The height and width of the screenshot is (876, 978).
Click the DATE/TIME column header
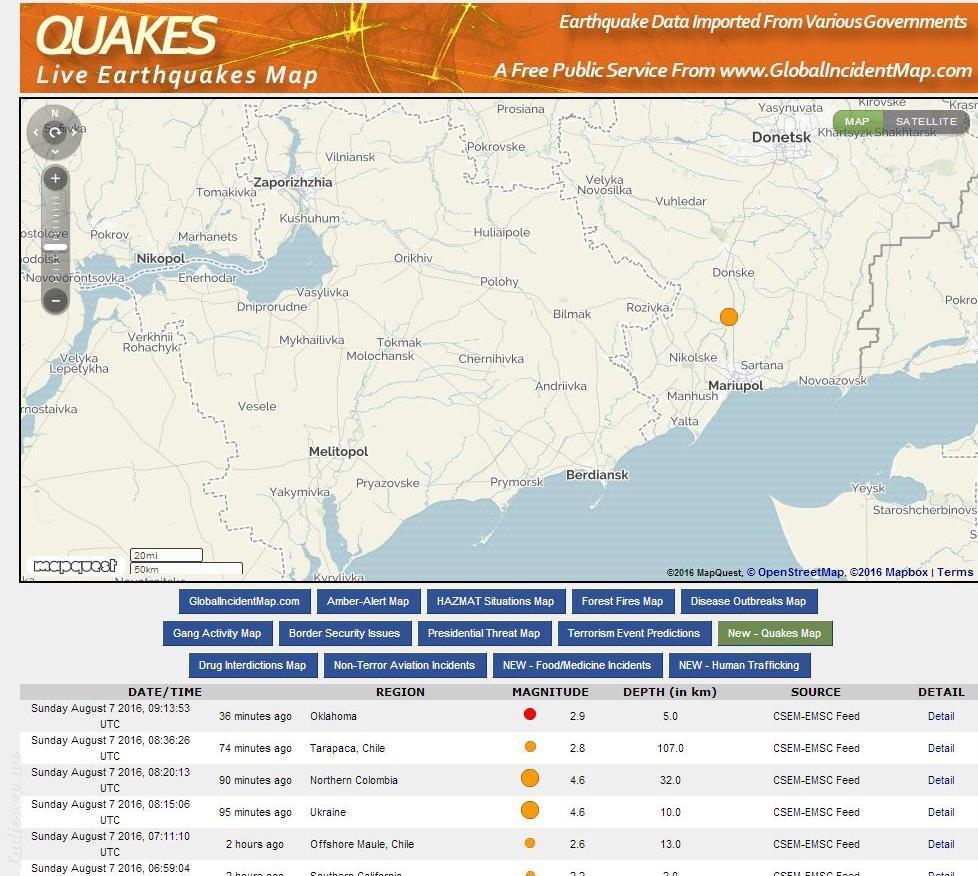click(165, 692)
